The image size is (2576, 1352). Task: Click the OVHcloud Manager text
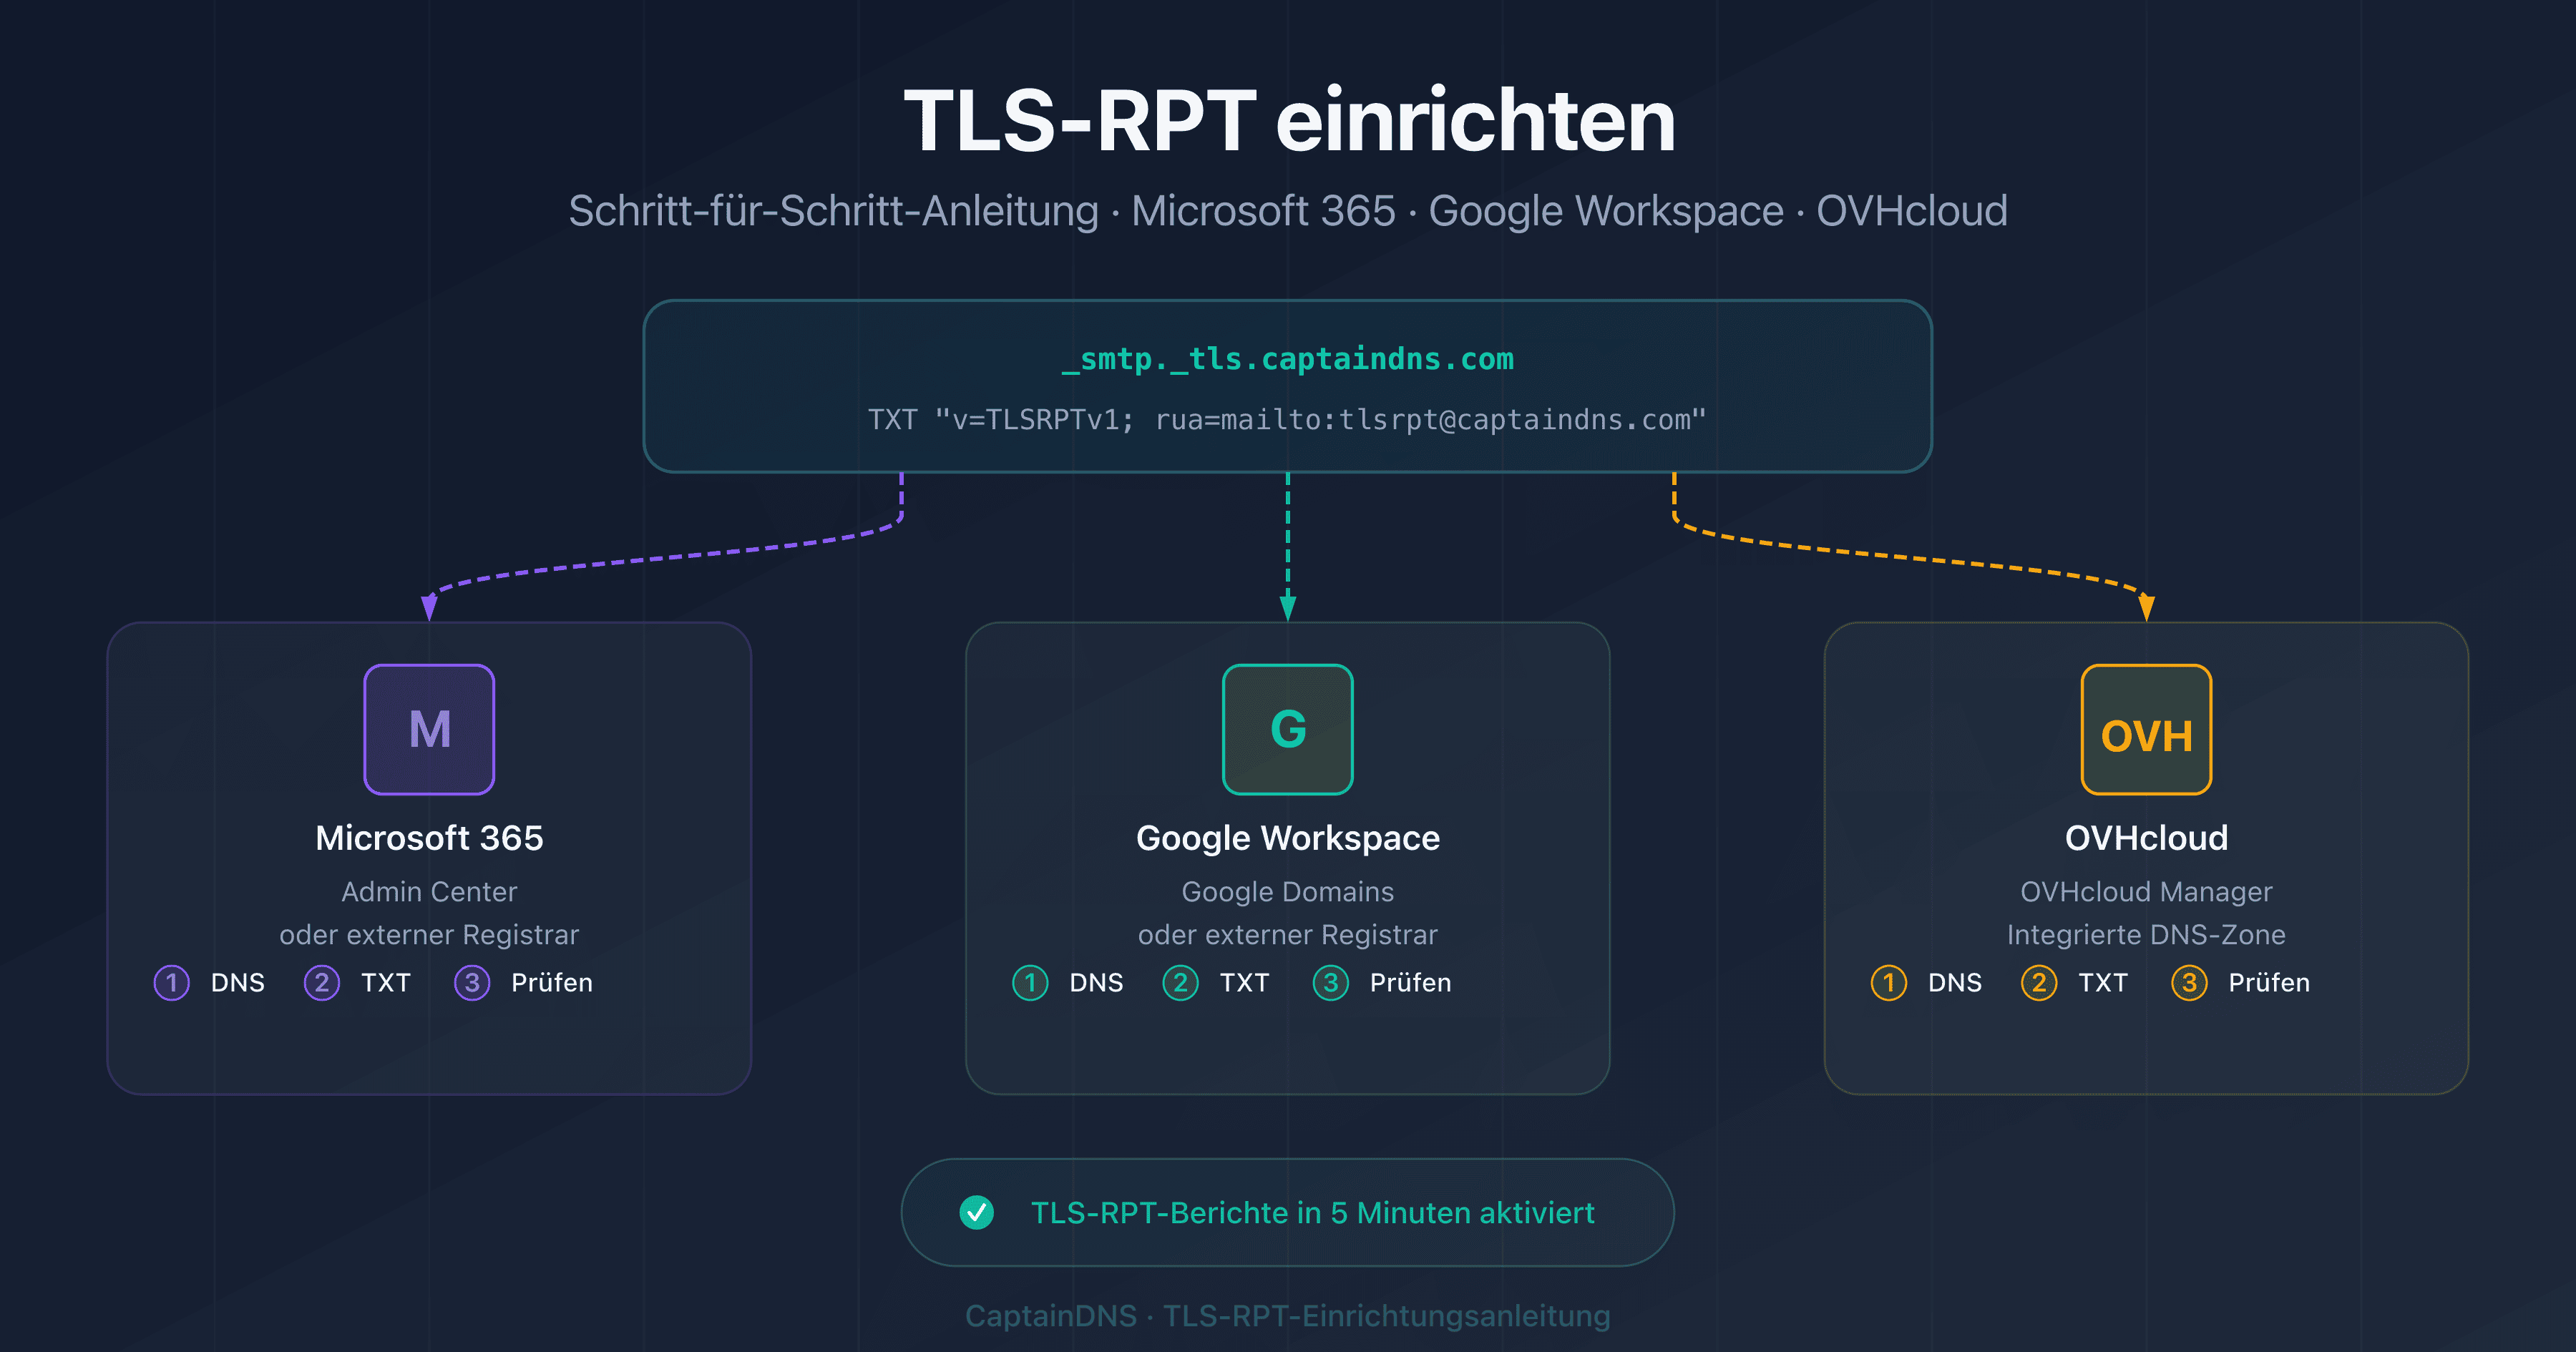click(x=2146, y=891)
